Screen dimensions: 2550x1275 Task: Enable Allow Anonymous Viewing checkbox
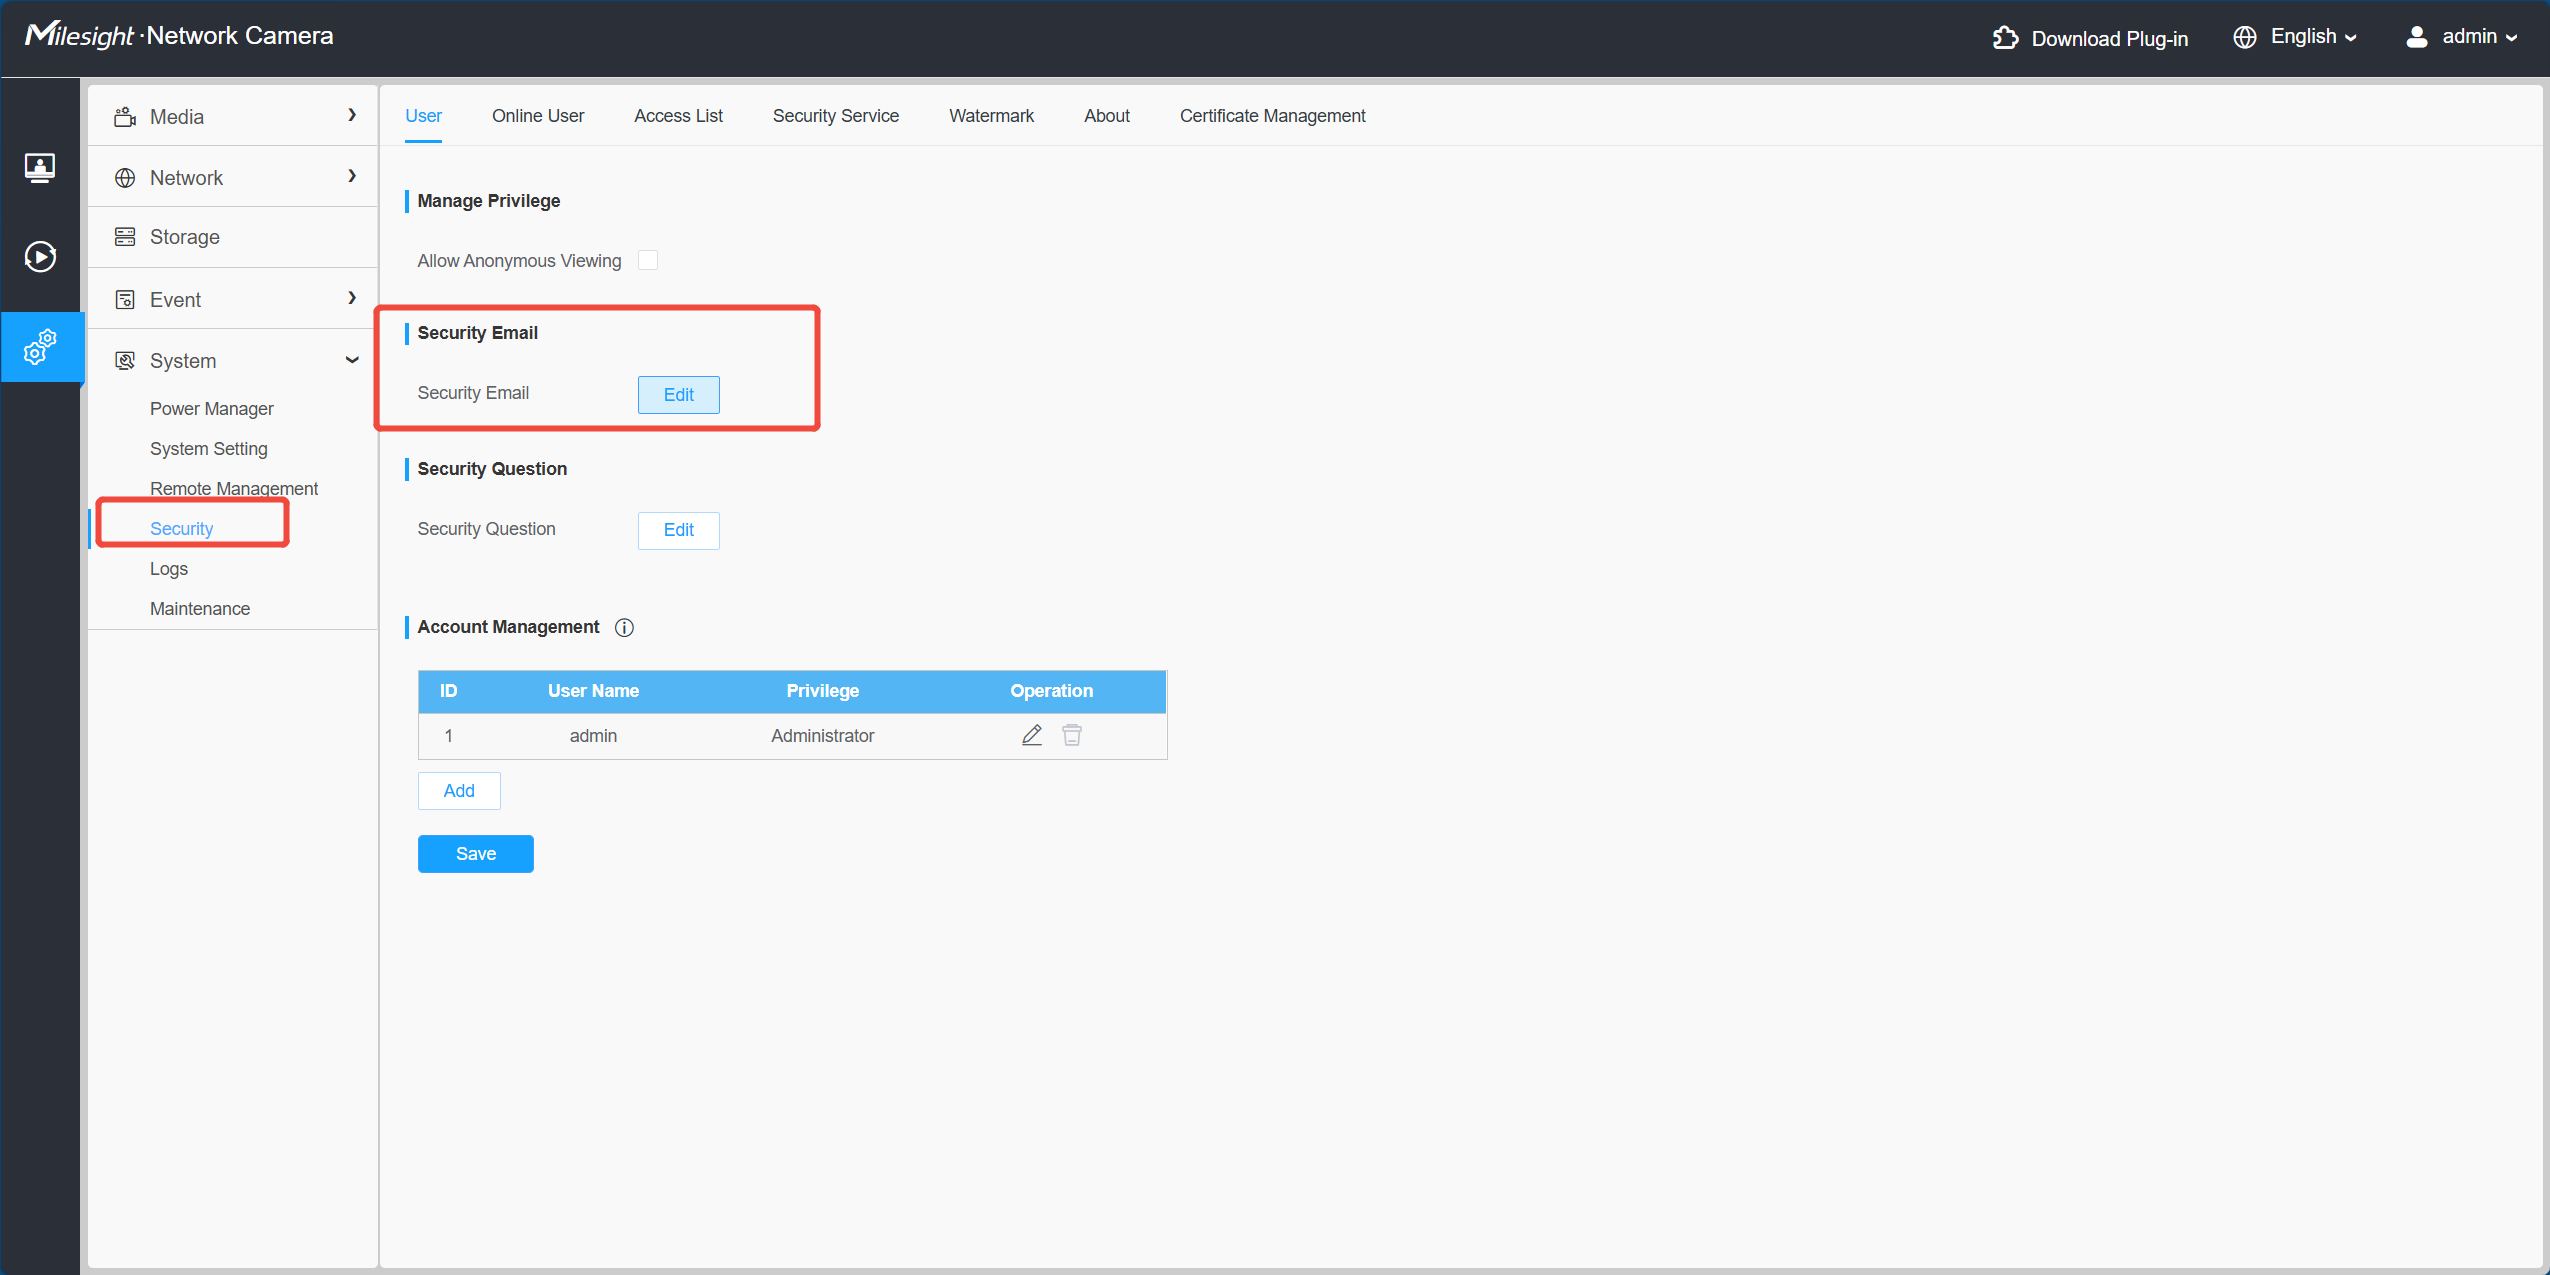[x=648, y=260]
